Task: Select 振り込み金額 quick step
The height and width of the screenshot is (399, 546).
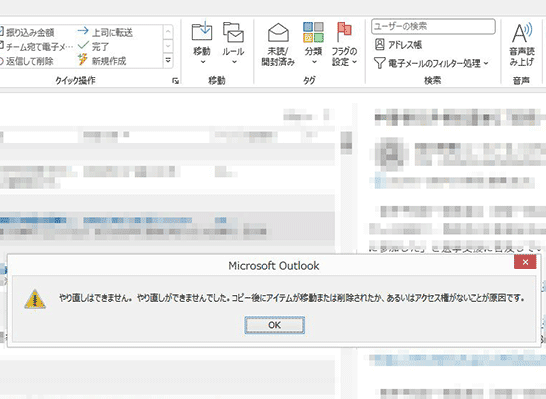Action: pyautogui.click(x=27, y=32)
